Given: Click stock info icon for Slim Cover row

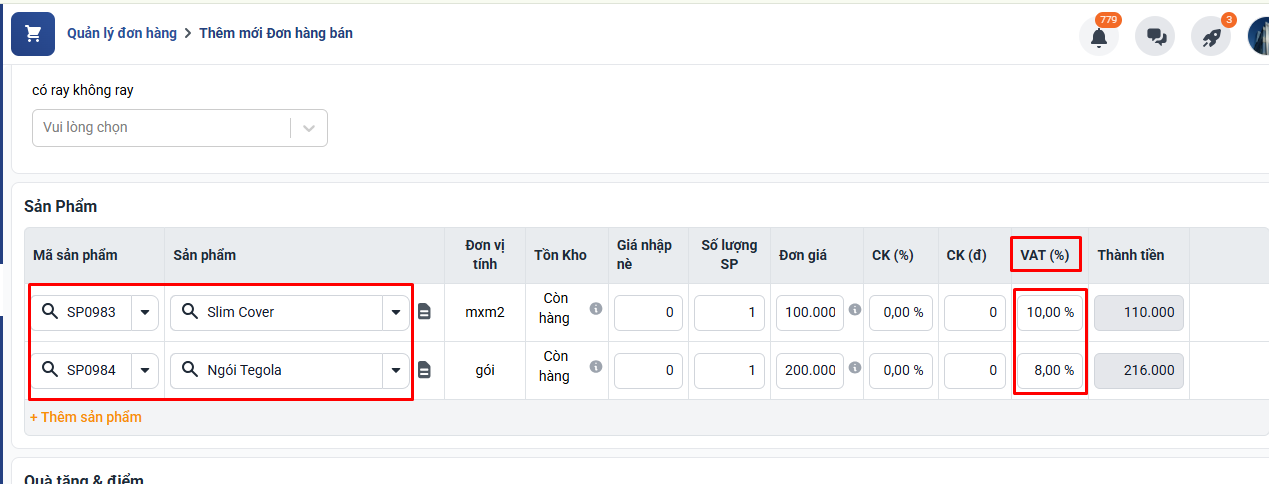Looking at the screenshot, I should (596, 309).
